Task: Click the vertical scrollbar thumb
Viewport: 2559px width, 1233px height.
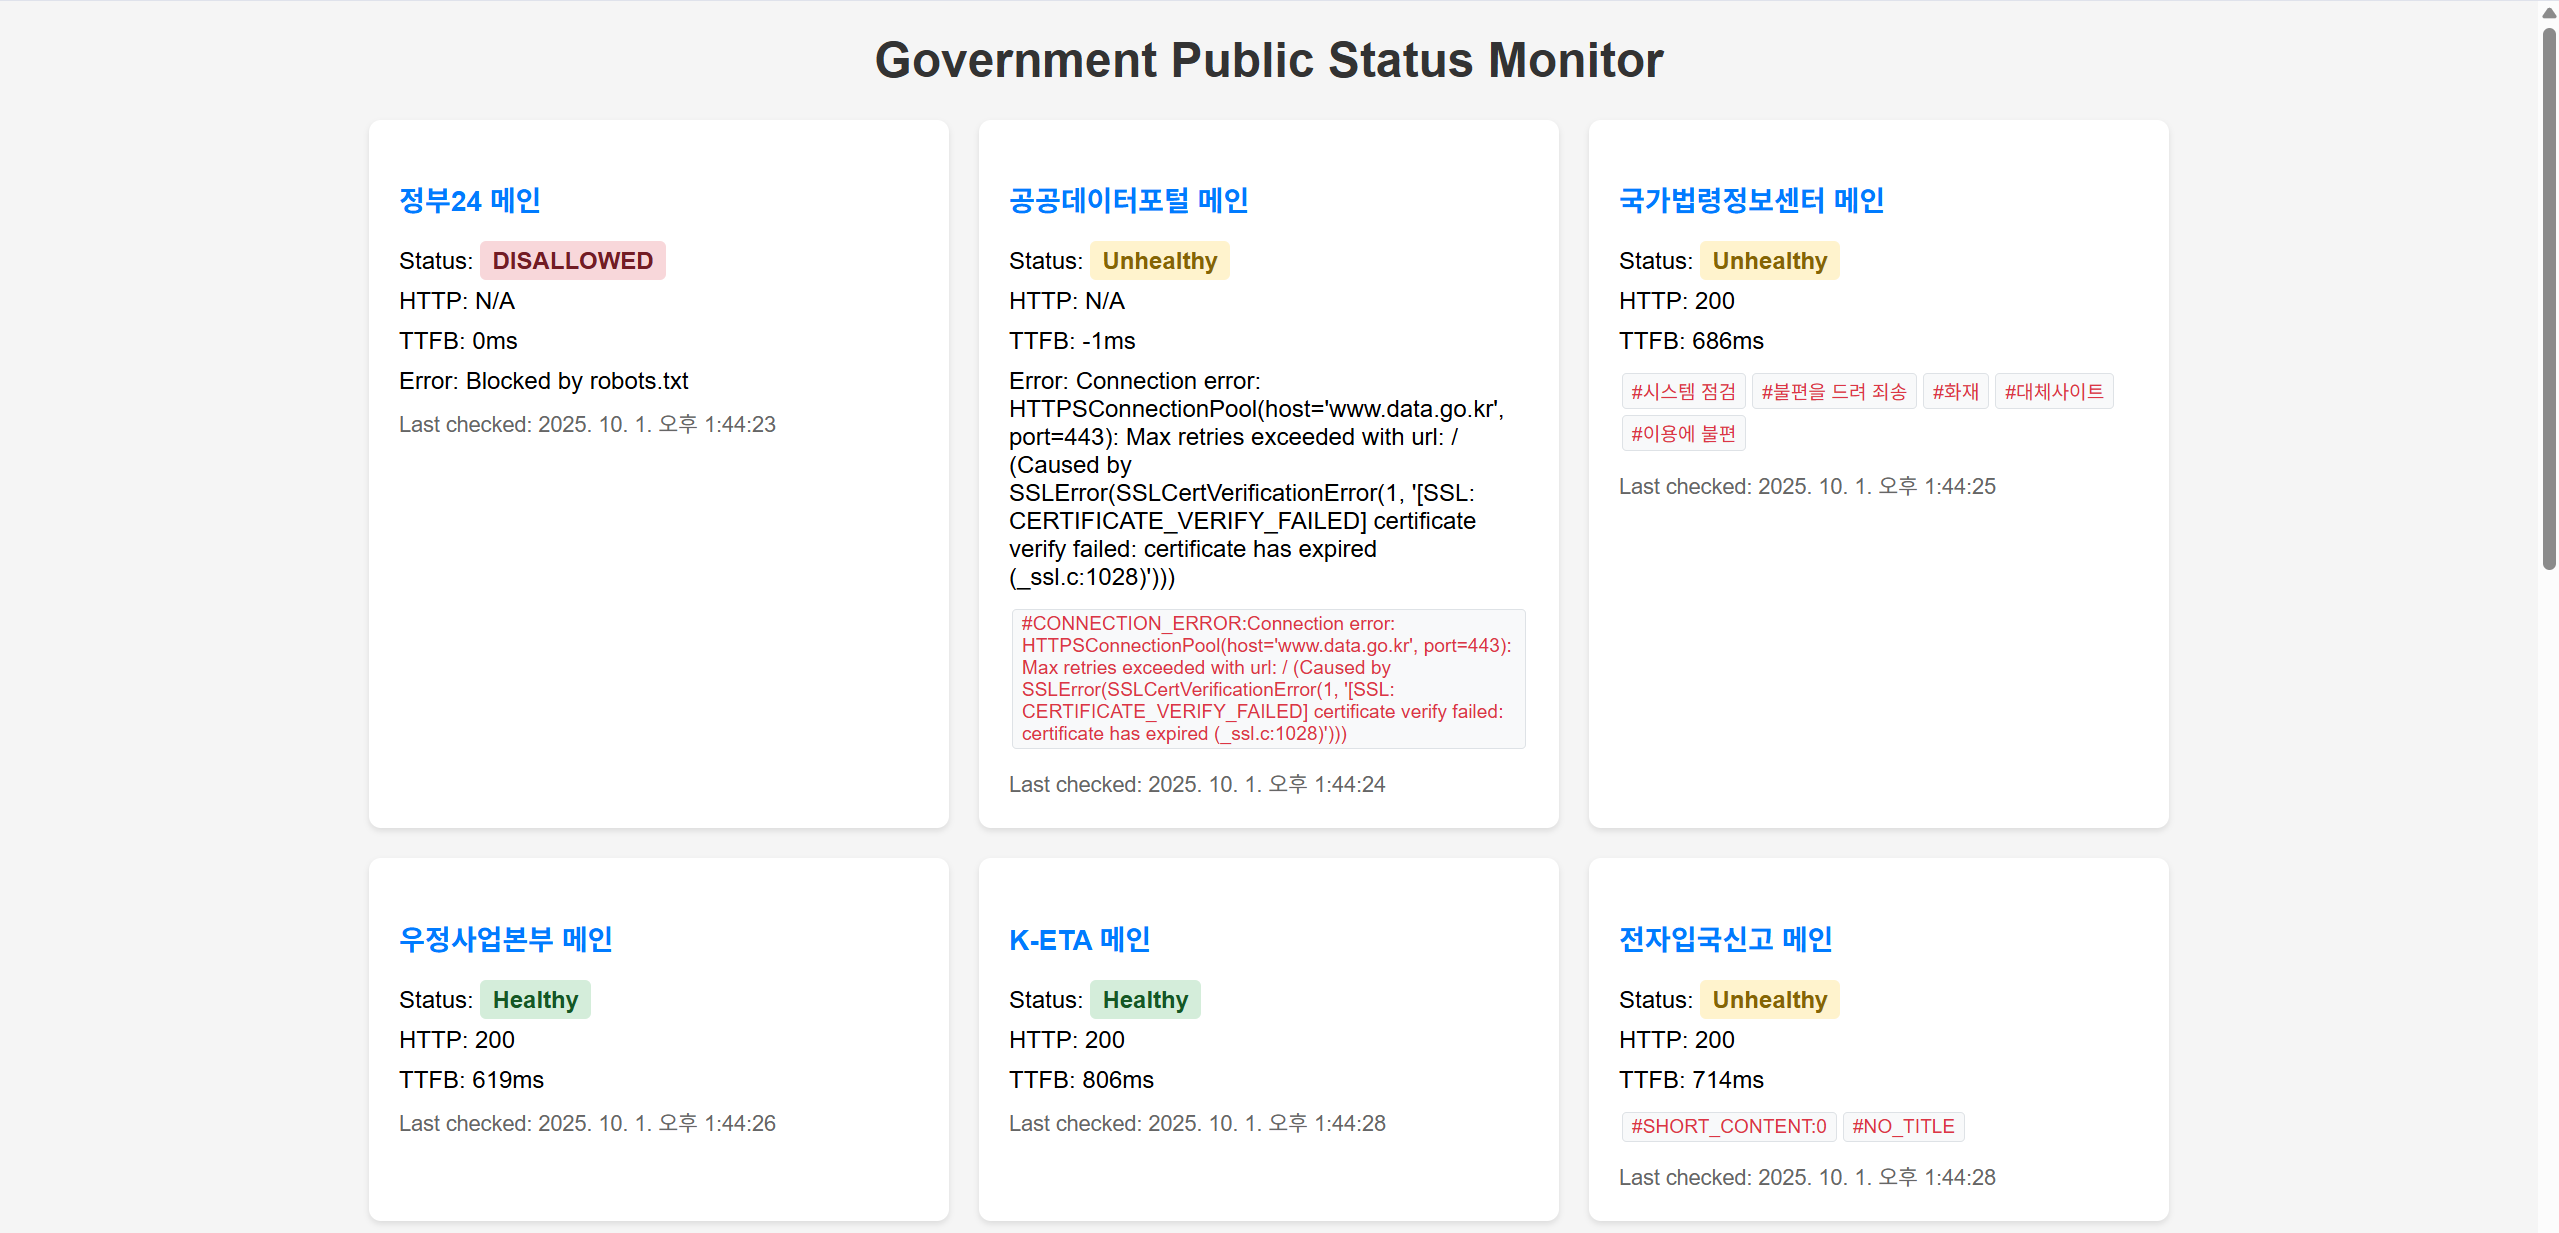Action: click(2549, 299)
